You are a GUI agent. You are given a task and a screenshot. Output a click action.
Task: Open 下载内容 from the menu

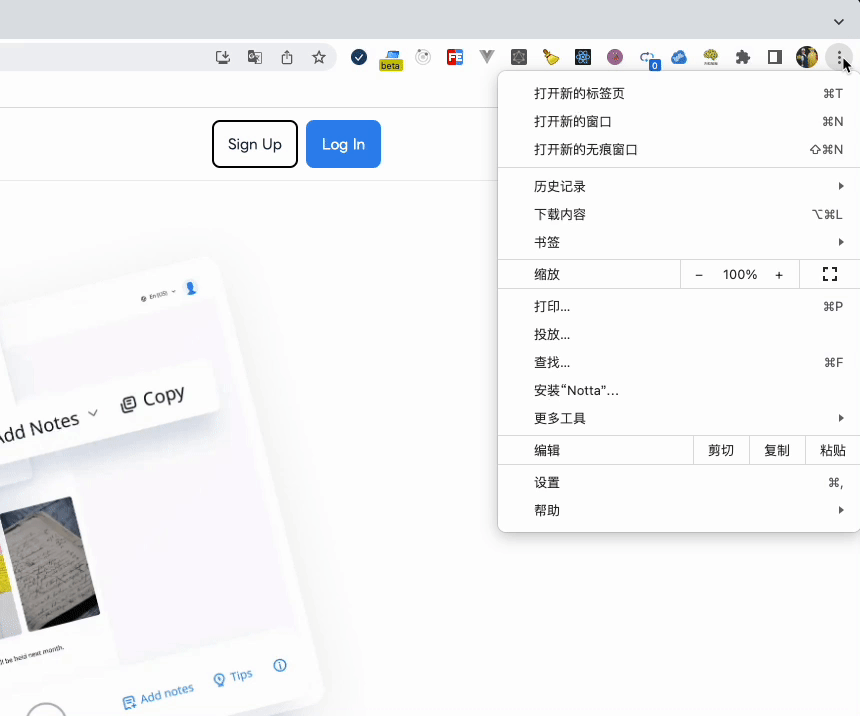tap(679, 215)
